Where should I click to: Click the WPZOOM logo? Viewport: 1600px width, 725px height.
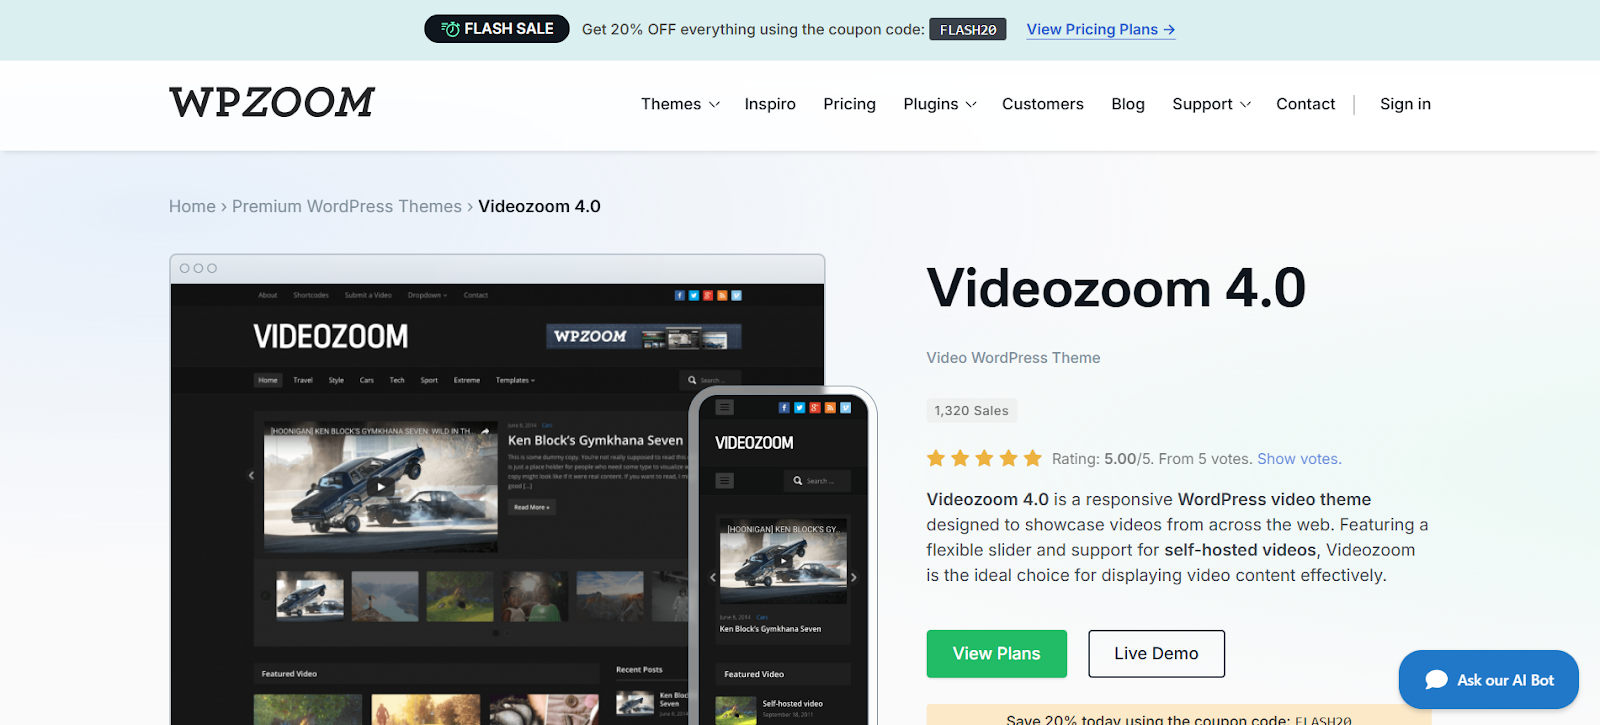[x=272, y=103]
